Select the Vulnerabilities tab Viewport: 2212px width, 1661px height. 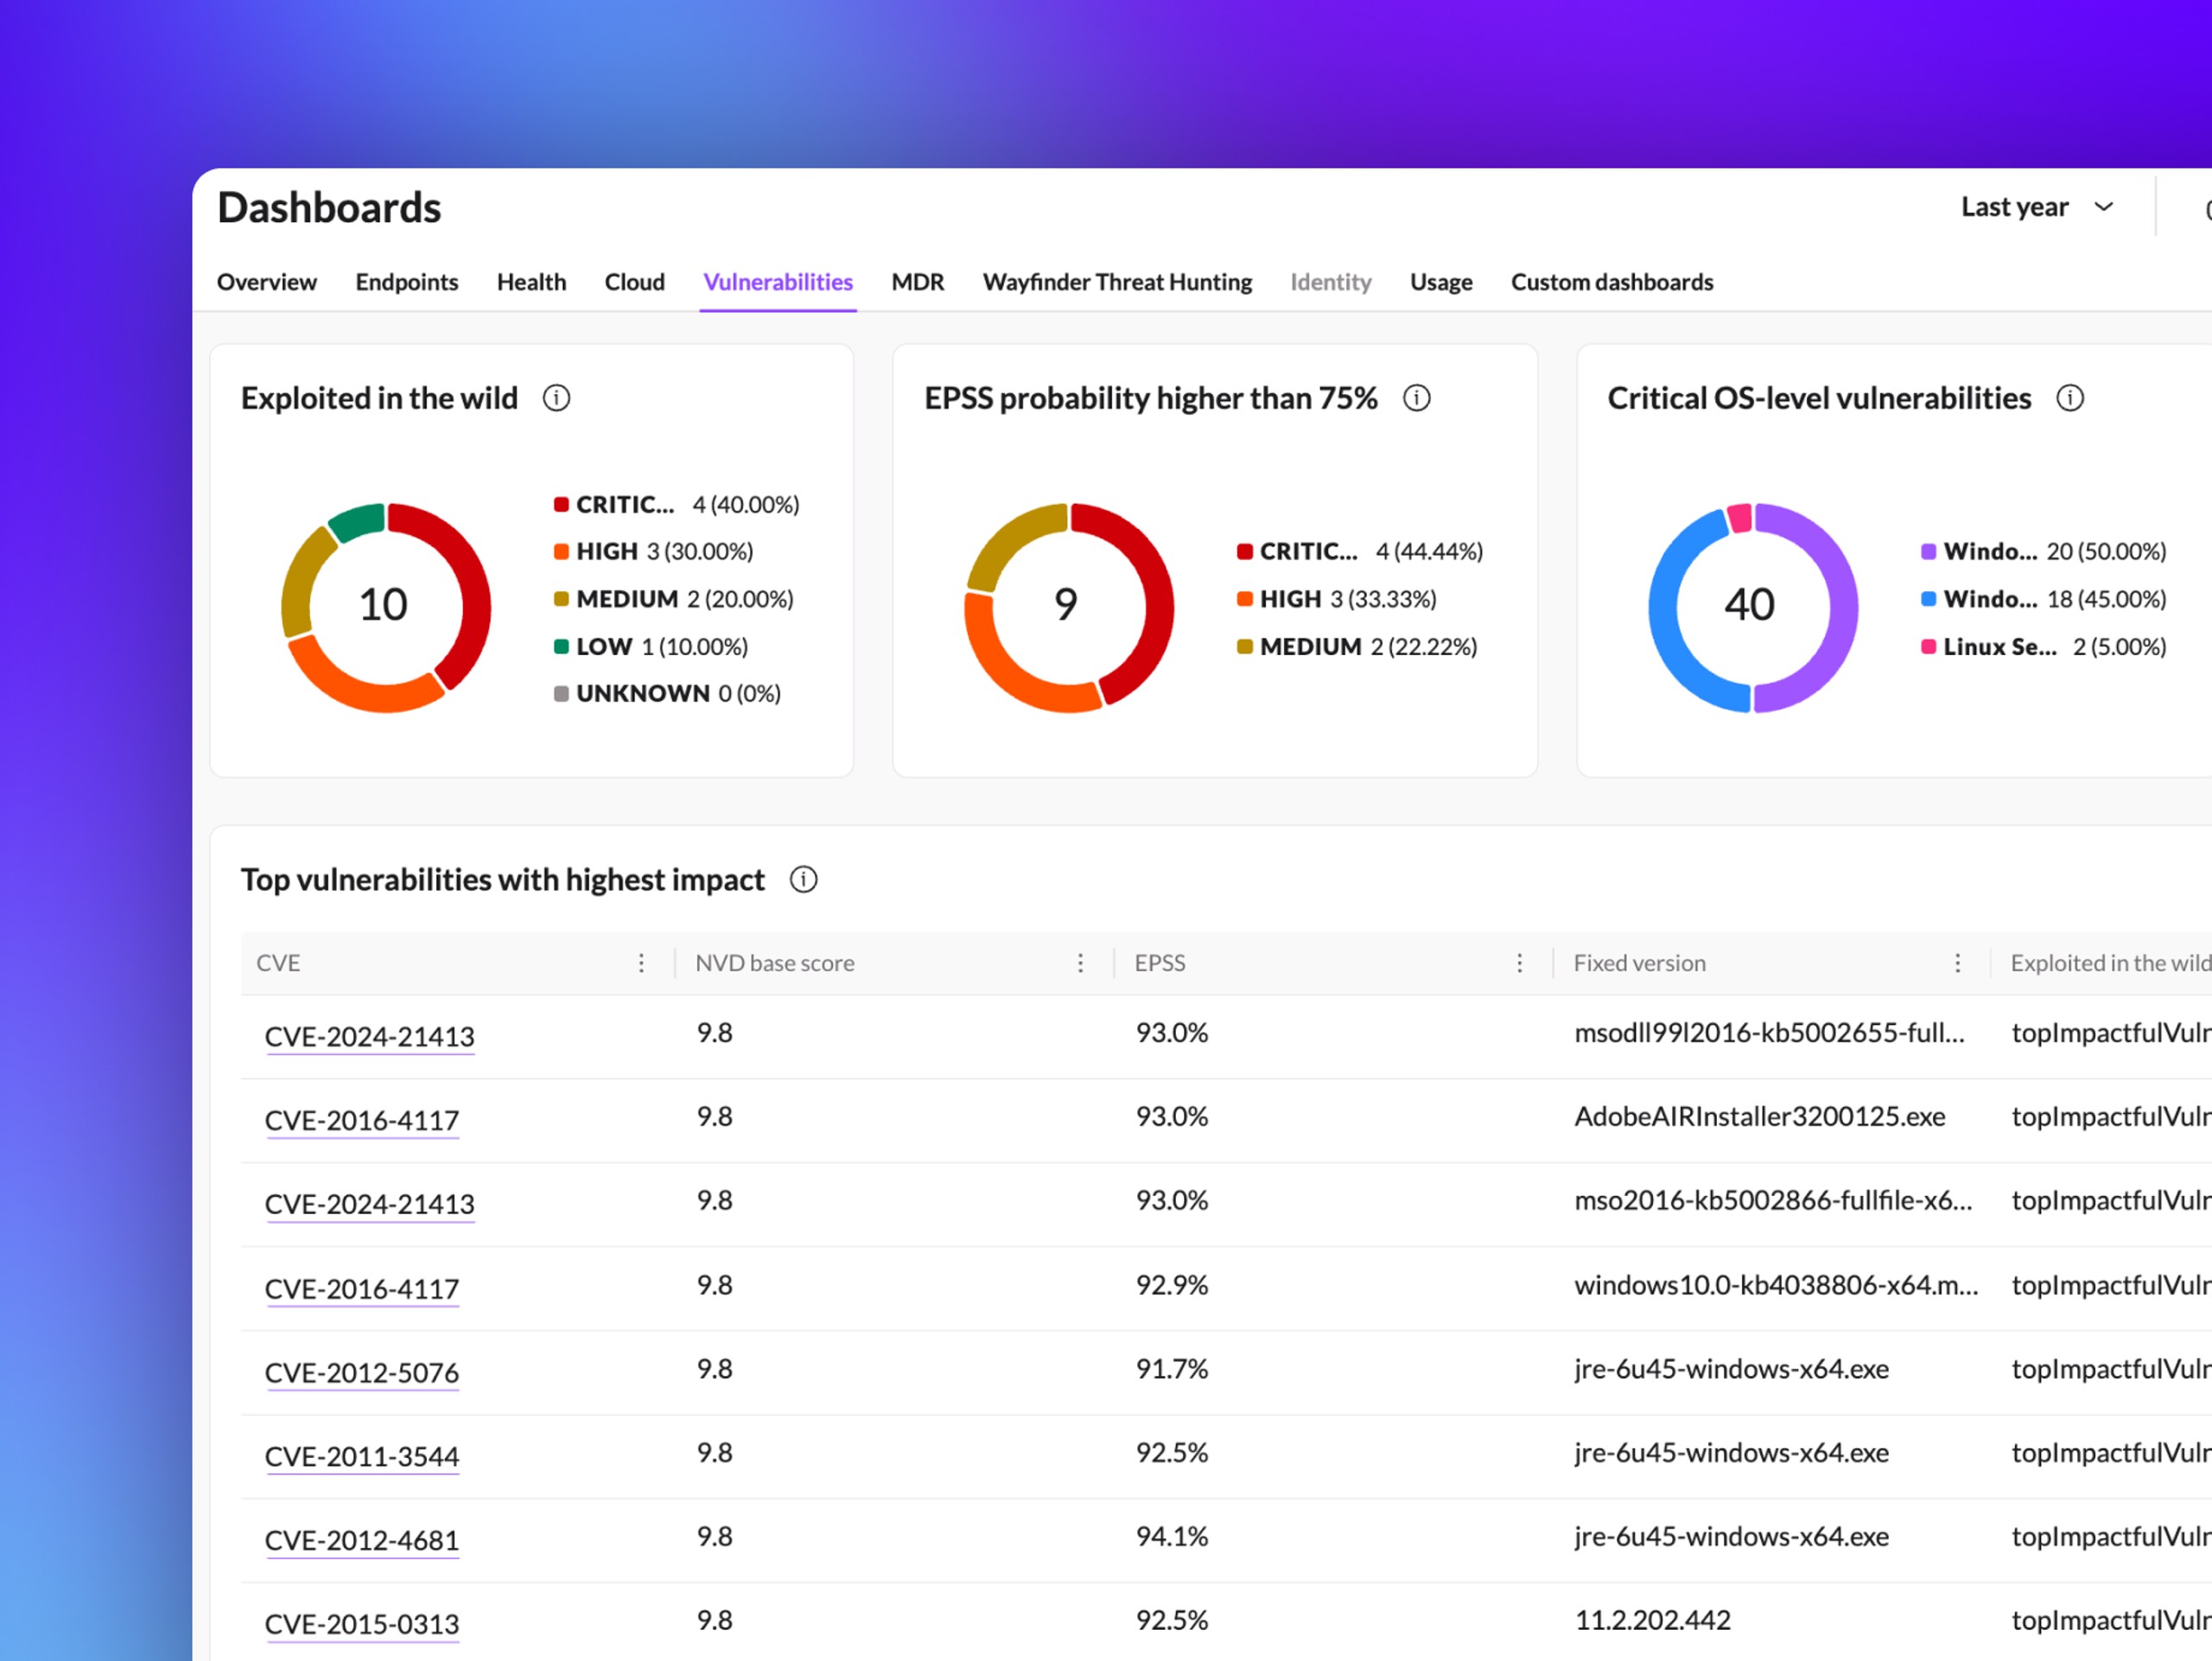tap(778, 282)
